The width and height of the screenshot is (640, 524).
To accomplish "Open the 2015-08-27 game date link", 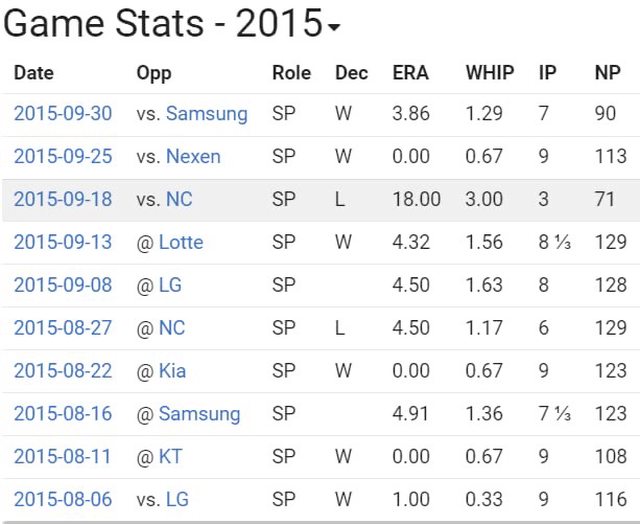I will [x=63, y=328].
